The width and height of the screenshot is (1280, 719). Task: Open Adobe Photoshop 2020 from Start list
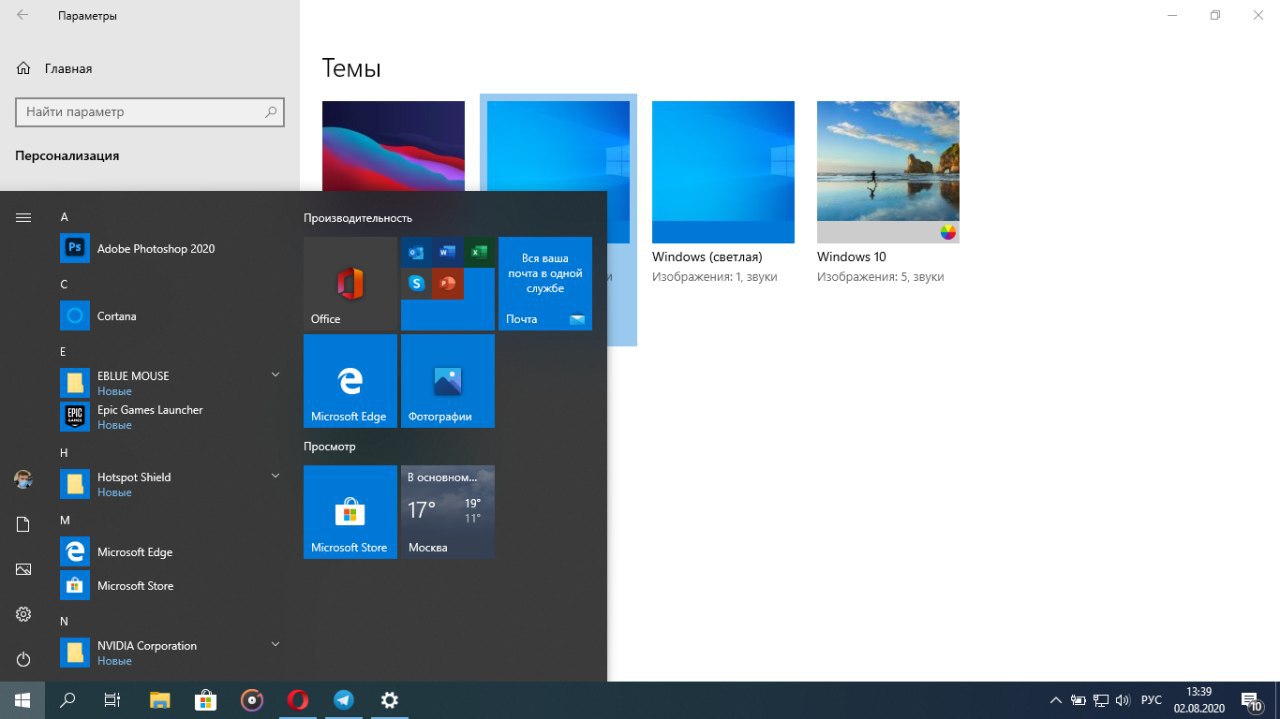pos(170,248)
